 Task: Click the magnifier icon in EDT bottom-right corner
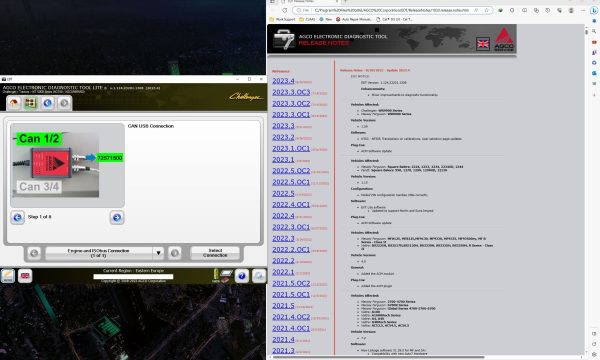click(x=259, y=275)
